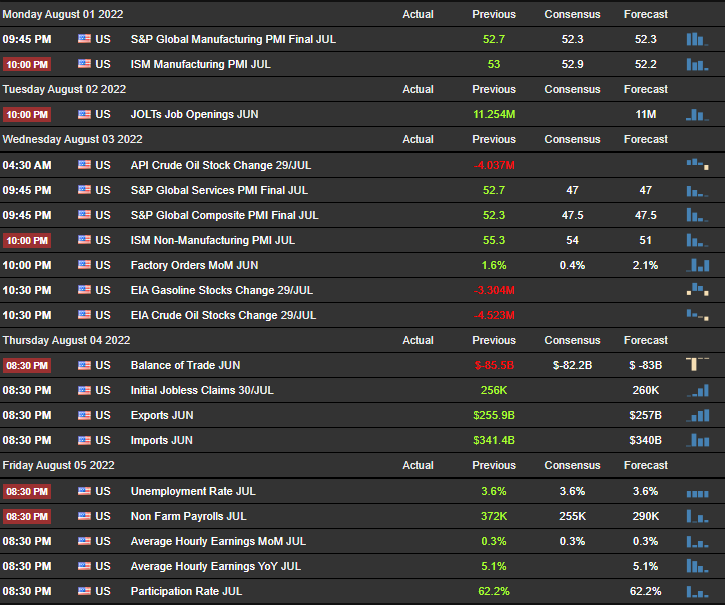725x605 pixels.
Task: Click previous value -4.037M for API Crude Oil
Action: pyautogui.click(x=494, y=165)
